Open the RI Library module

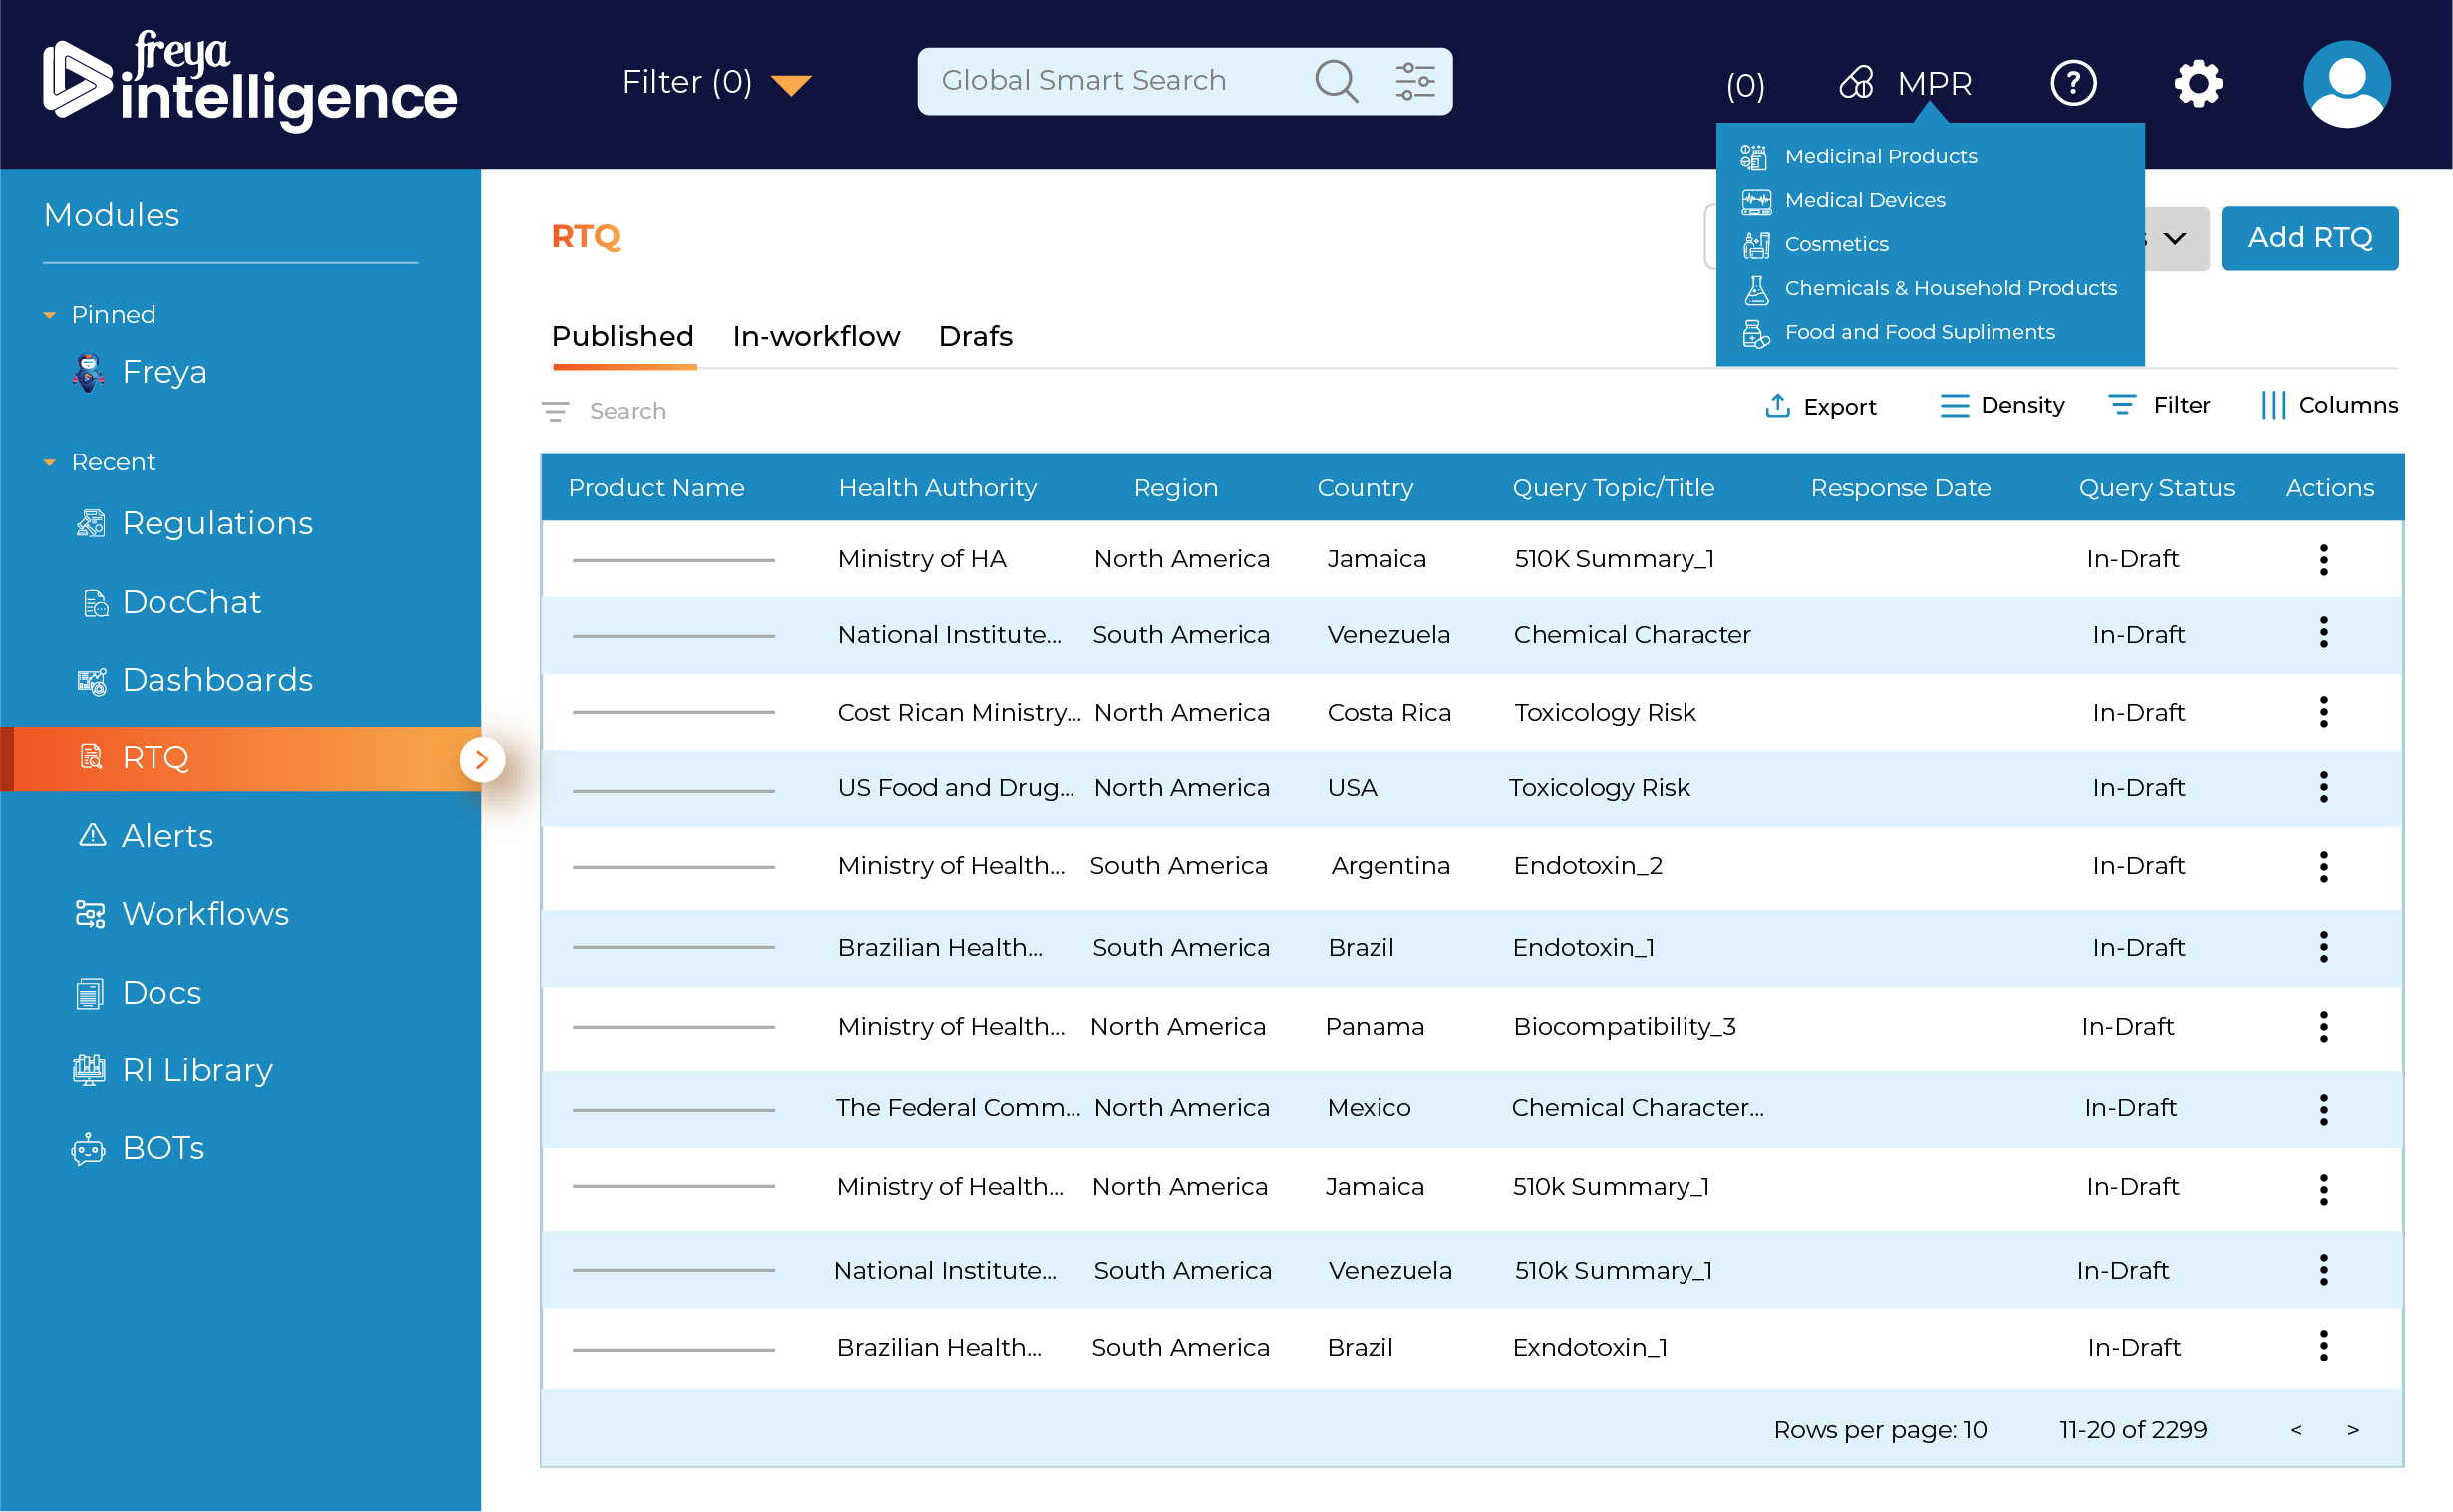197,1069
